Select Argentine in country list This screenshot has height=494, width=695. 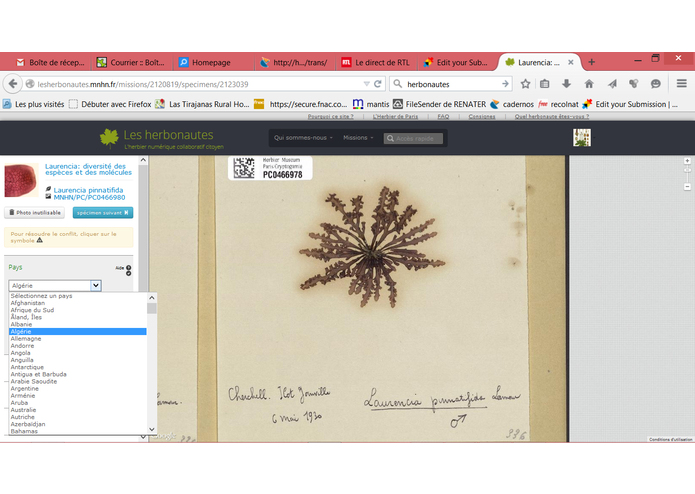[78, 389]
